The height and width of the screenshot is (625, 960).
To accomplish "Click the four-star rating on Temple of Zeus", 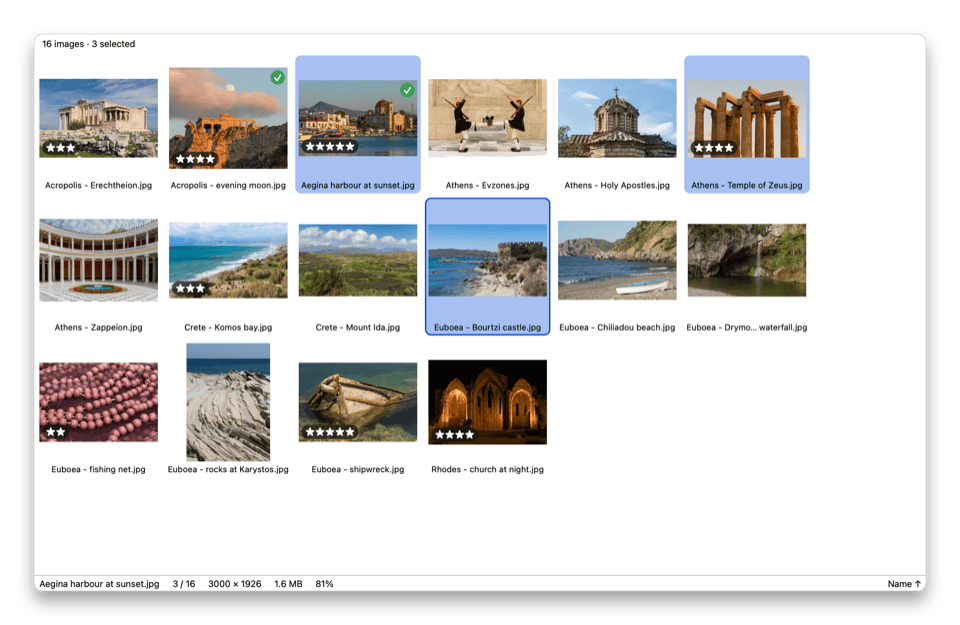I will [714, 148].
